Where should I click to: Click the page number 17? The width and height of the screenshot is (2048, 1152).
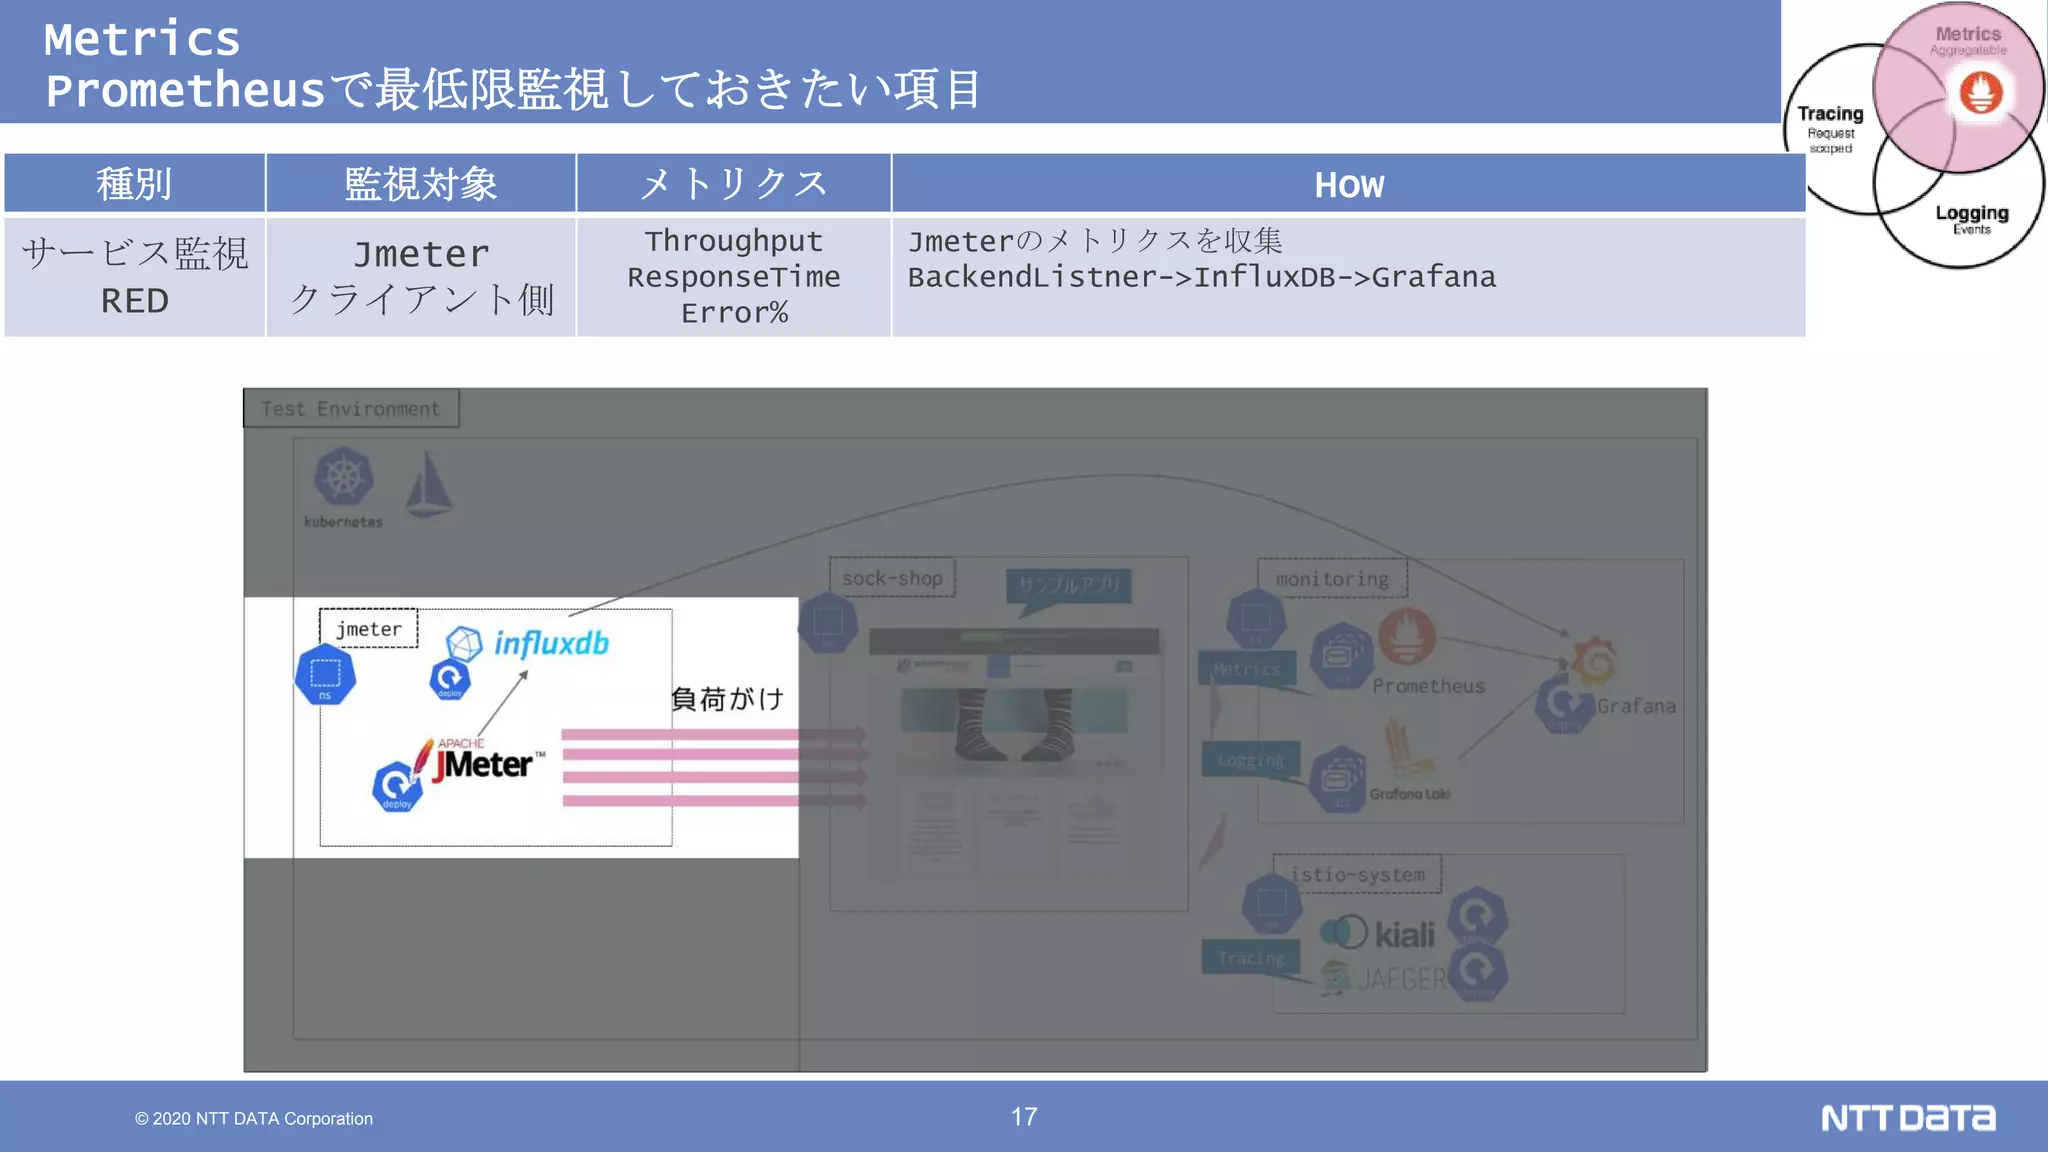(x=1024, y=1117)
